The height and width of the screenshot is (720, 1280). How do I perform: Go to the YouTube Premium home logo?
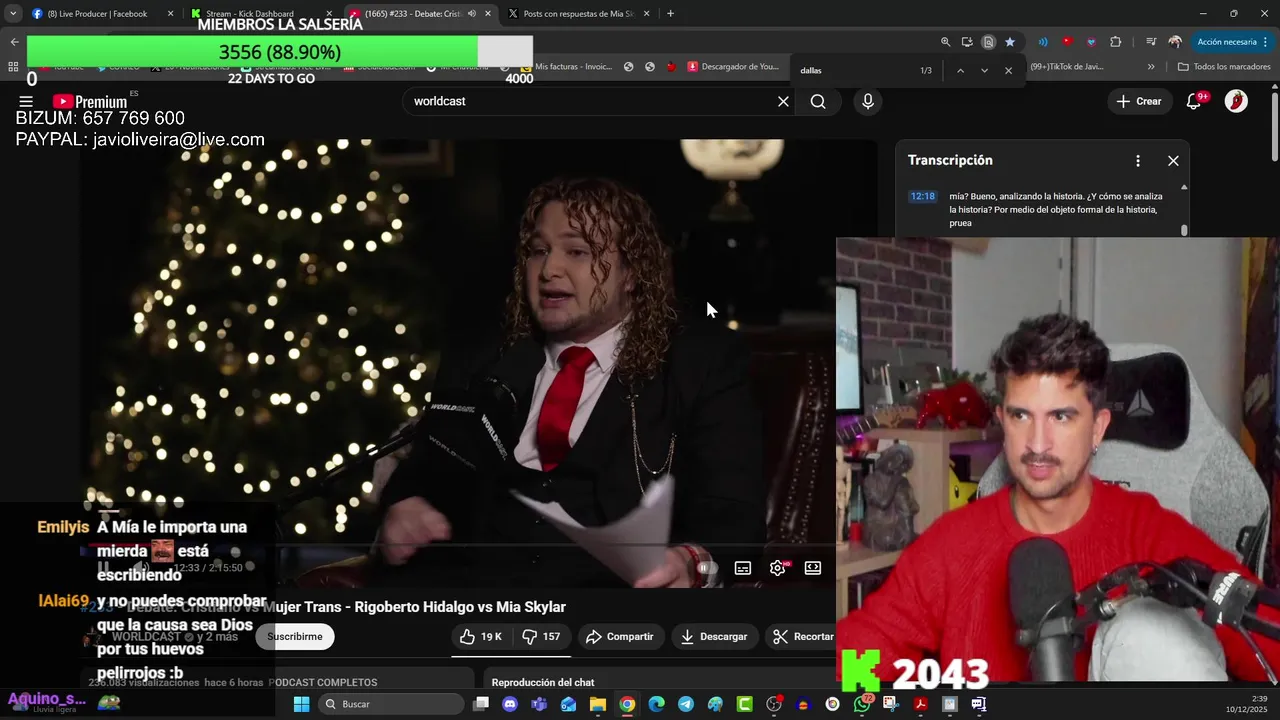coord(90,101)
